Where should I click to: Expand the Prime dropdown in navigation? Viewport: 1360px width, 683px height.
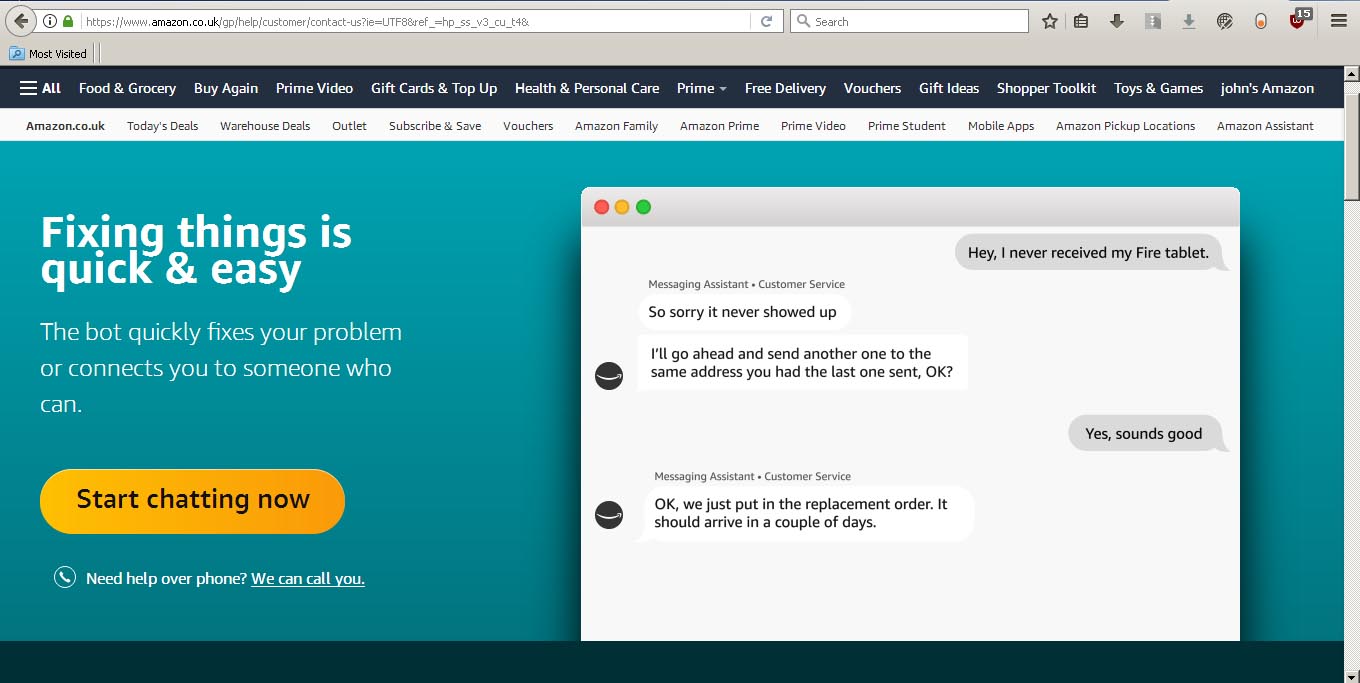(x=702, y=88)
